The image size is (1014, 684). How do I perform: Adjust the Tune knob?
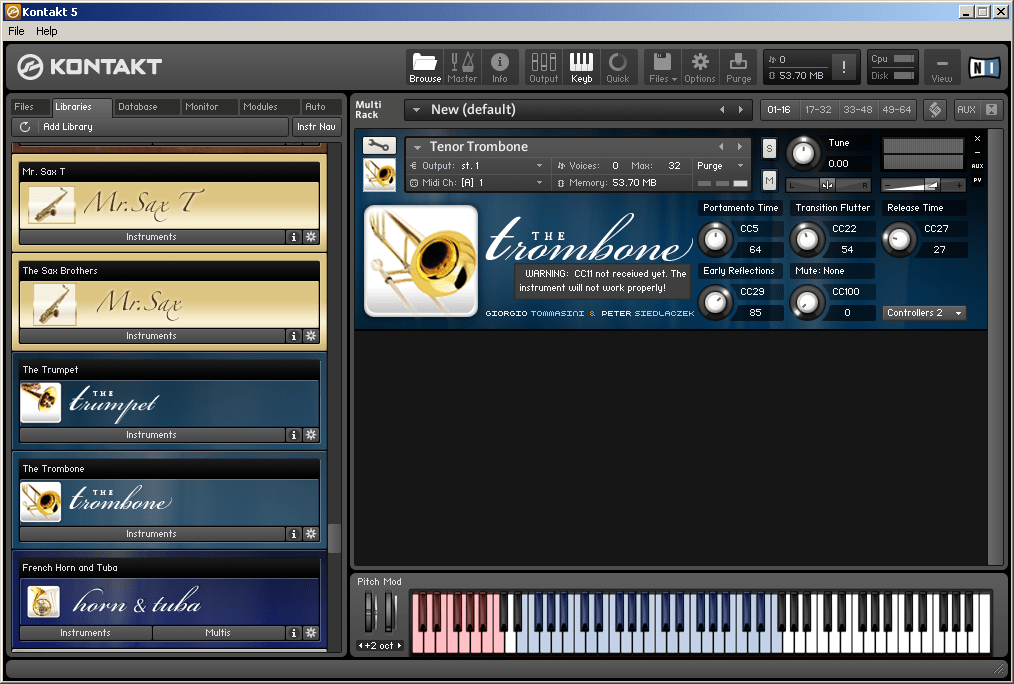803,154
